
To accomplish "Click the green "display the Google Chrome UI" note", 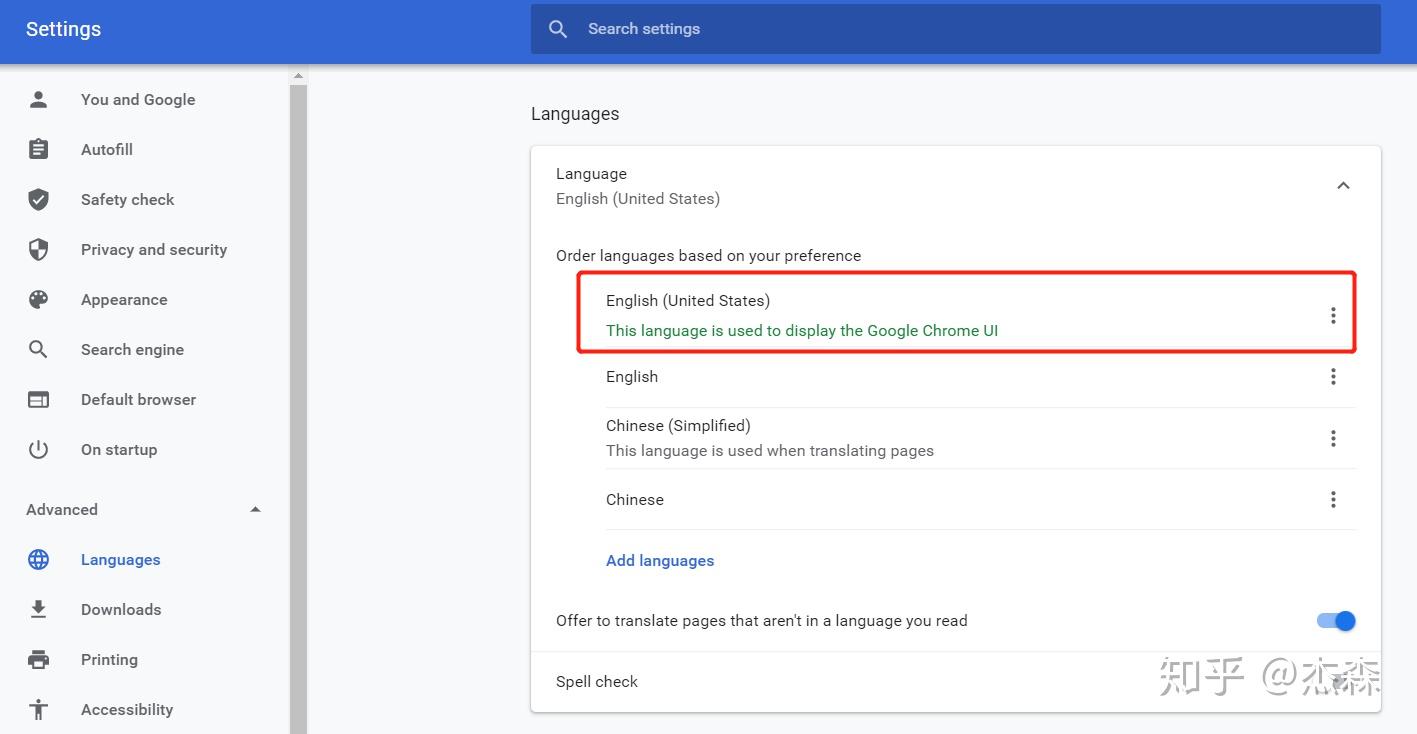I will (x=802, y=330).
